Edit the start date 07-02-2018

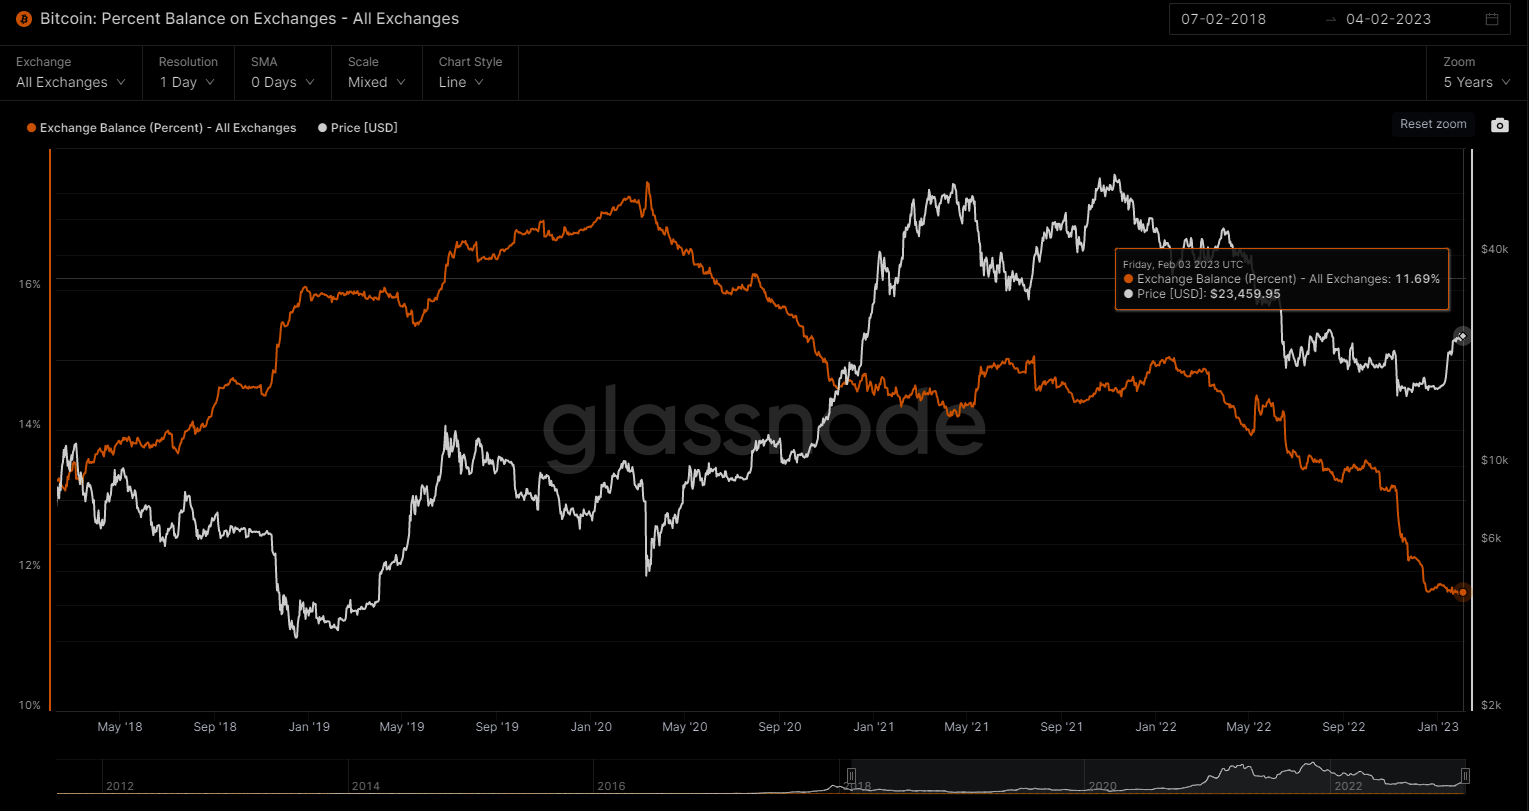pyautogui.click(x=1223, y=19)
